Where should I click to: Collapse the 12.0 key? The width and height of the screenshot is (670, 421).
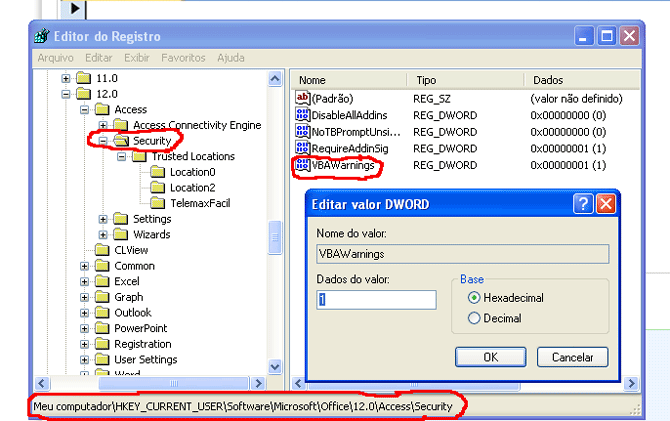point(66,94)
